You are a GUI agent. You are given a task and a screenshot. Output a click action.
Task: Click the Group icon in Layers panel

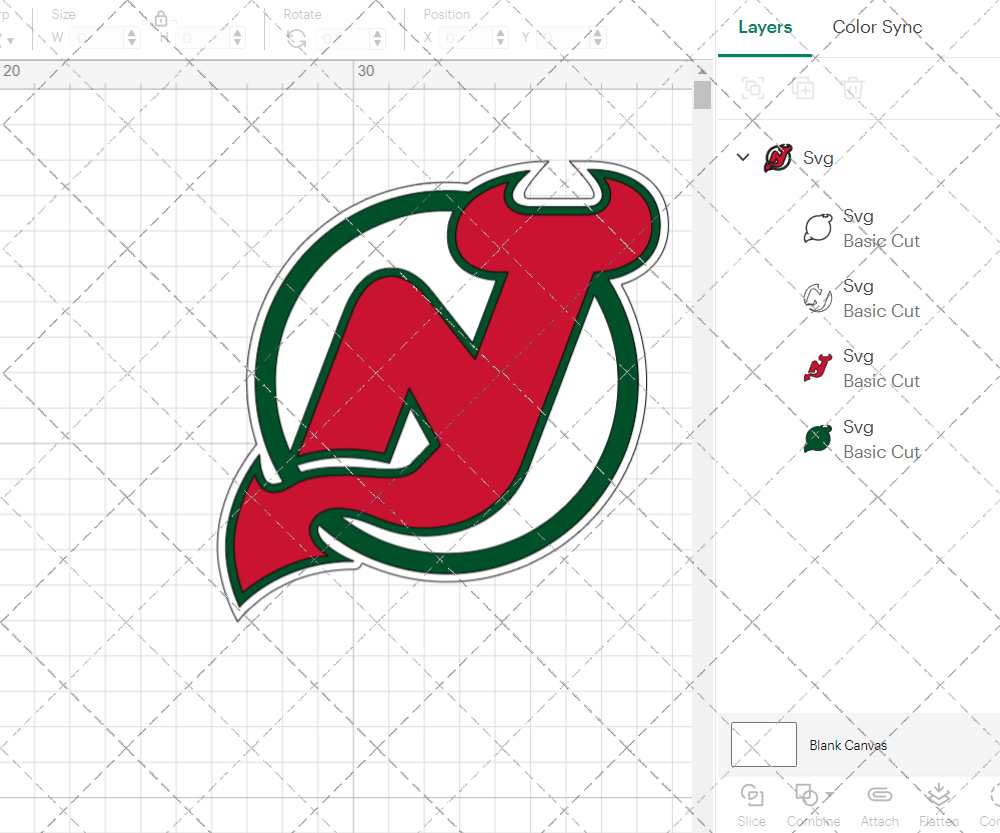[x=753, y=88]
